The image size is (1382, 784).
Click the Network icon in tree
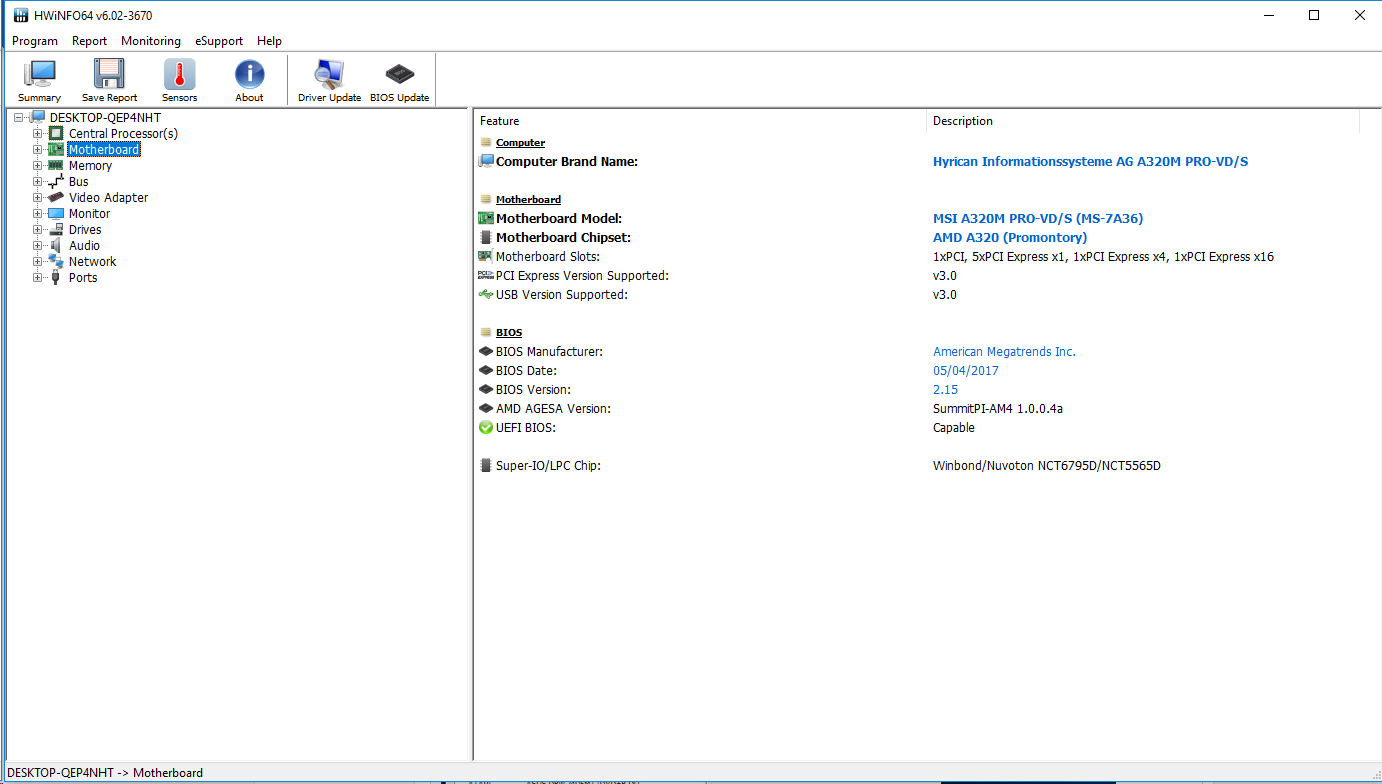[x=57, y=261]
